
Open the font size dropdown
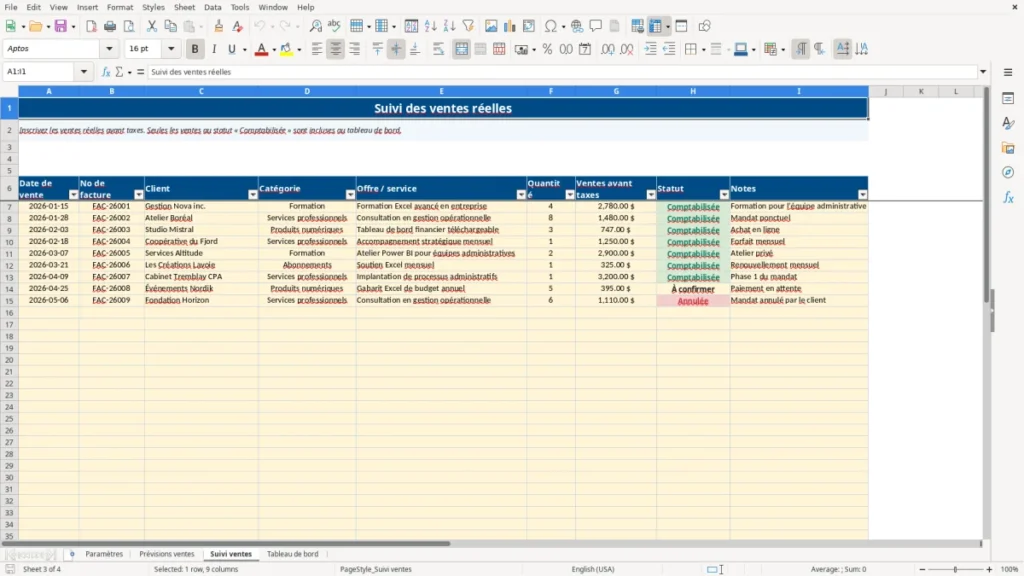171,48
